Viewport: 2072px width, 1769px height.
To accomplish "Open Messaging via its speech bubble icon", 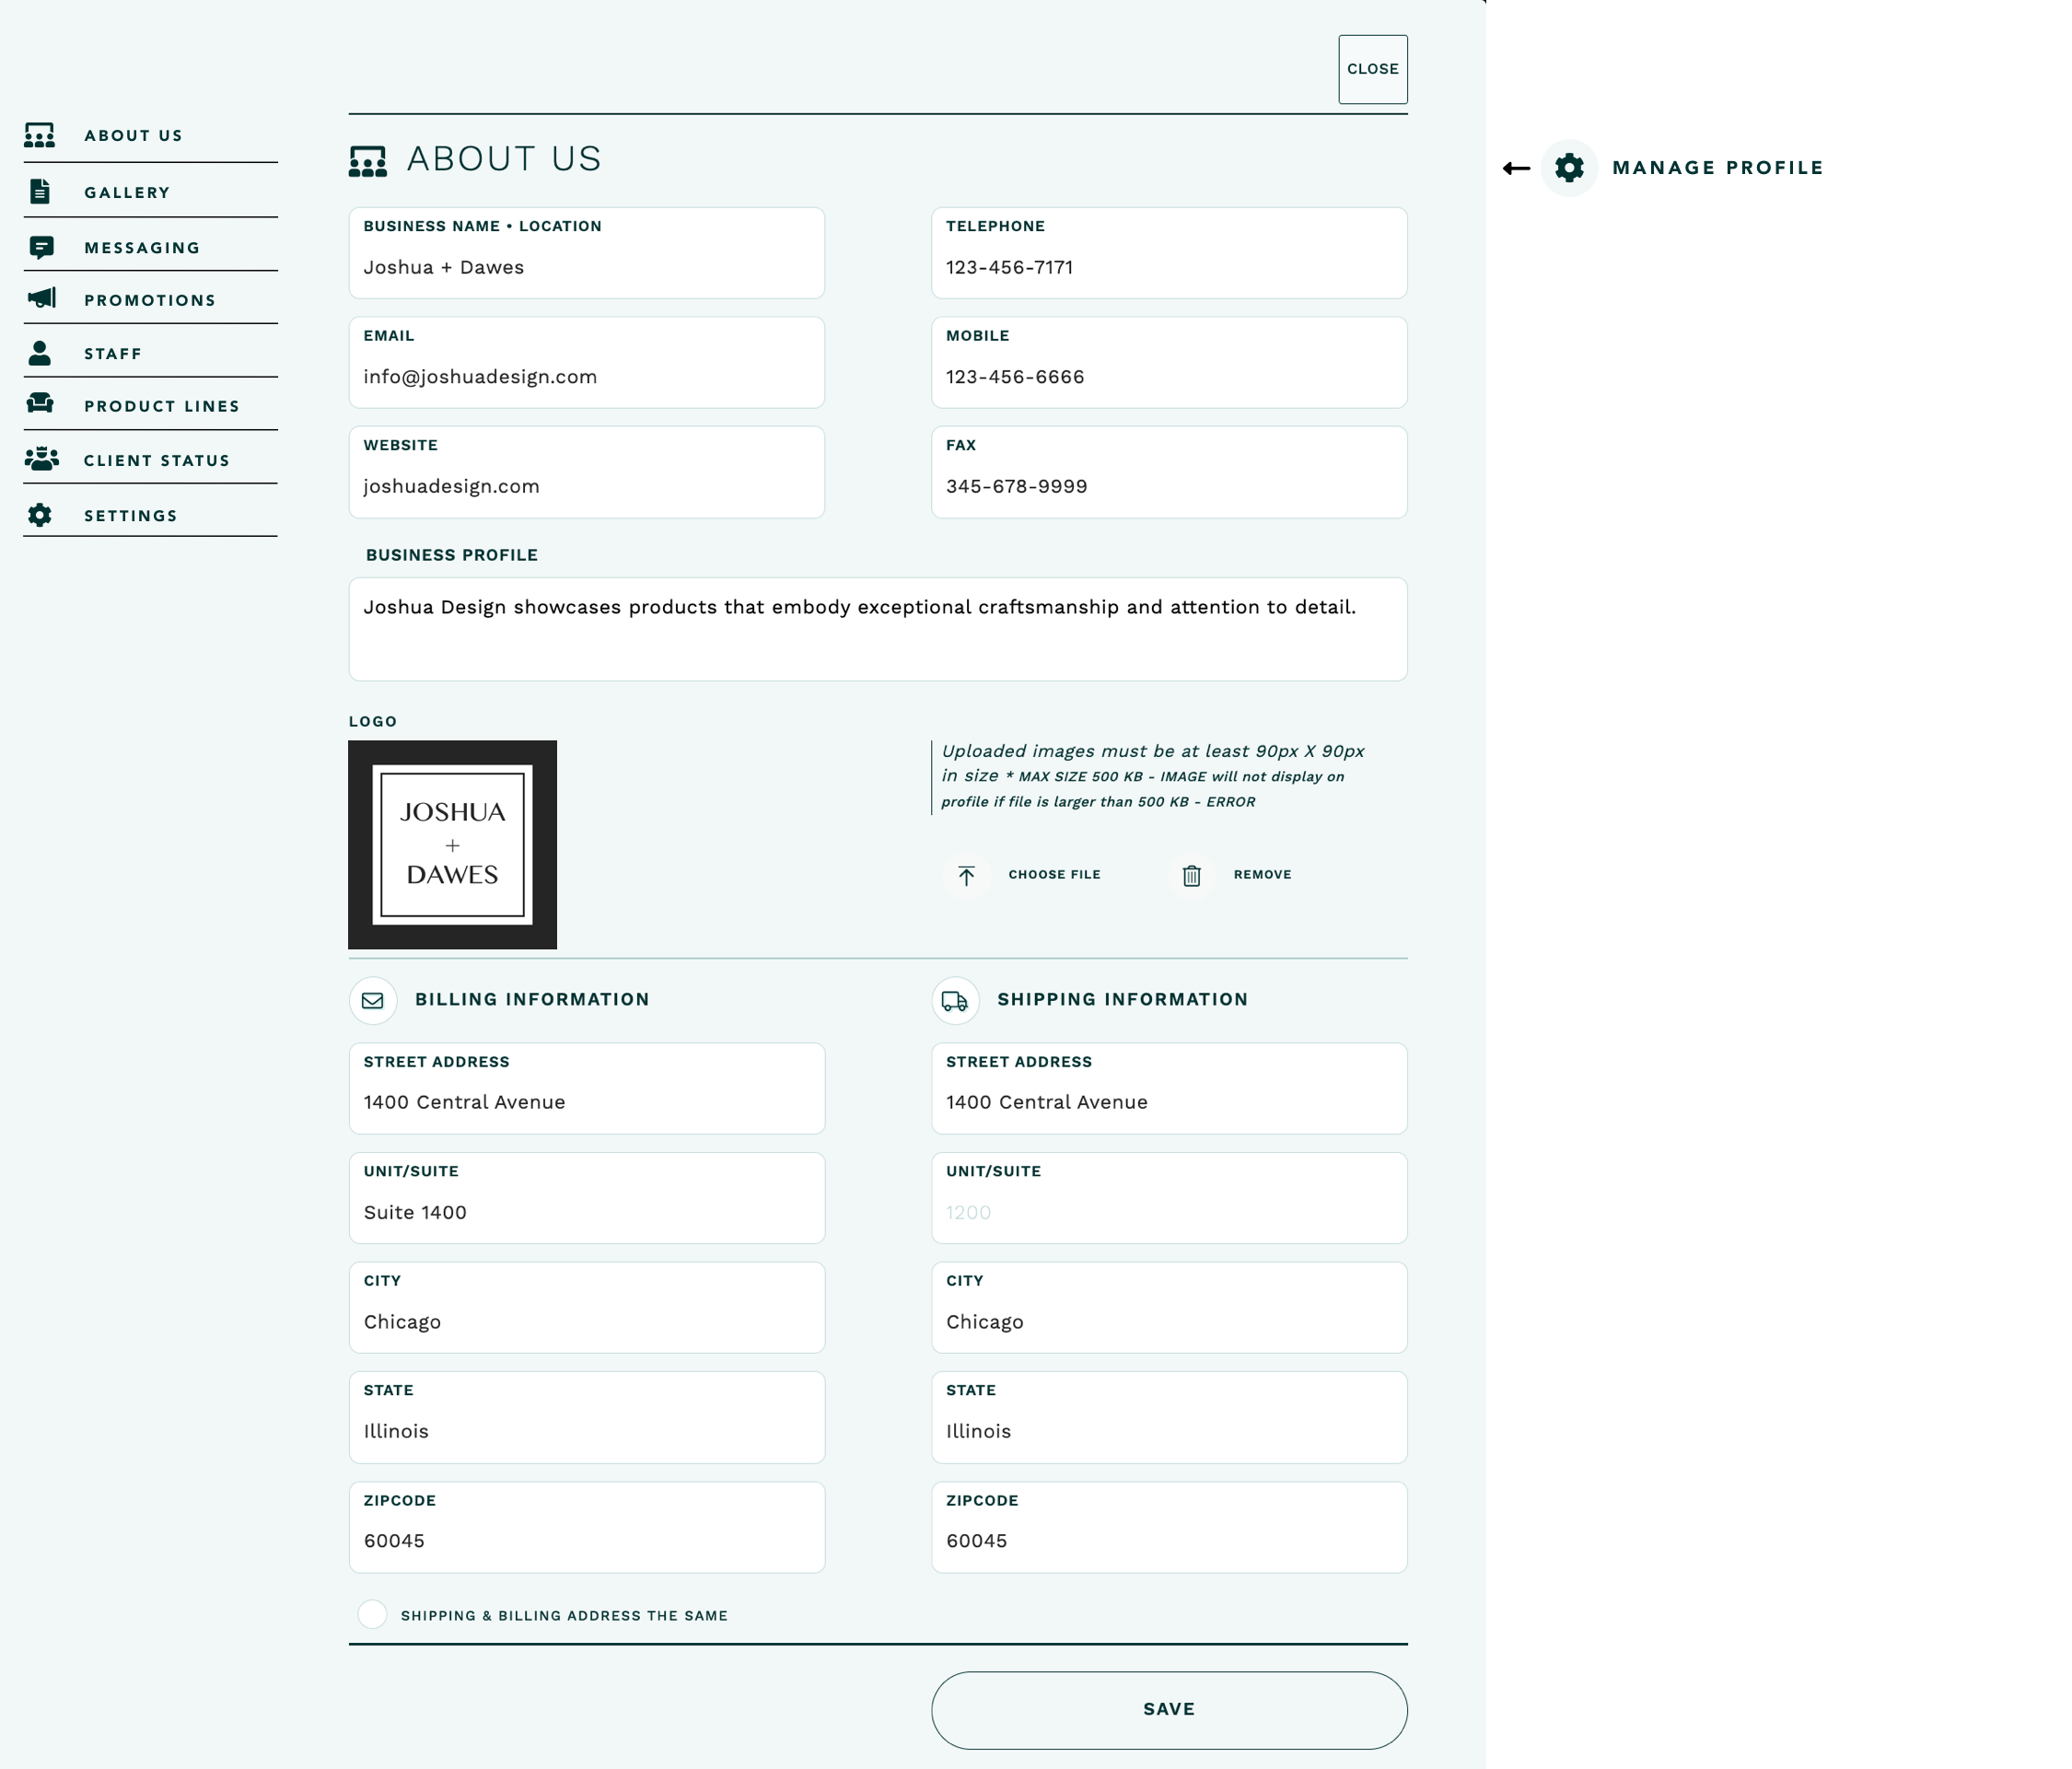I will [x=40, y=246].
